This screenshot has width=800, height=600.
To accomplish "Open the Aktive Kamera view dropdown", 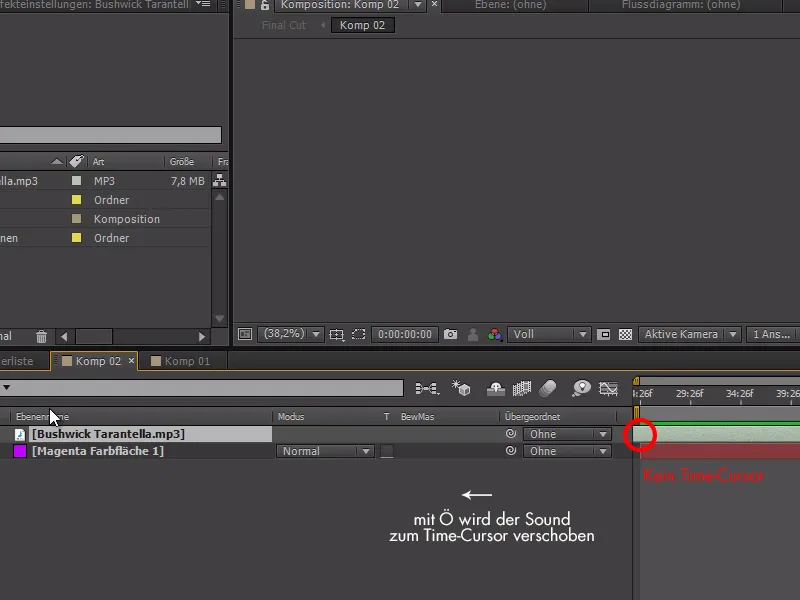I will tap(690, 334).
